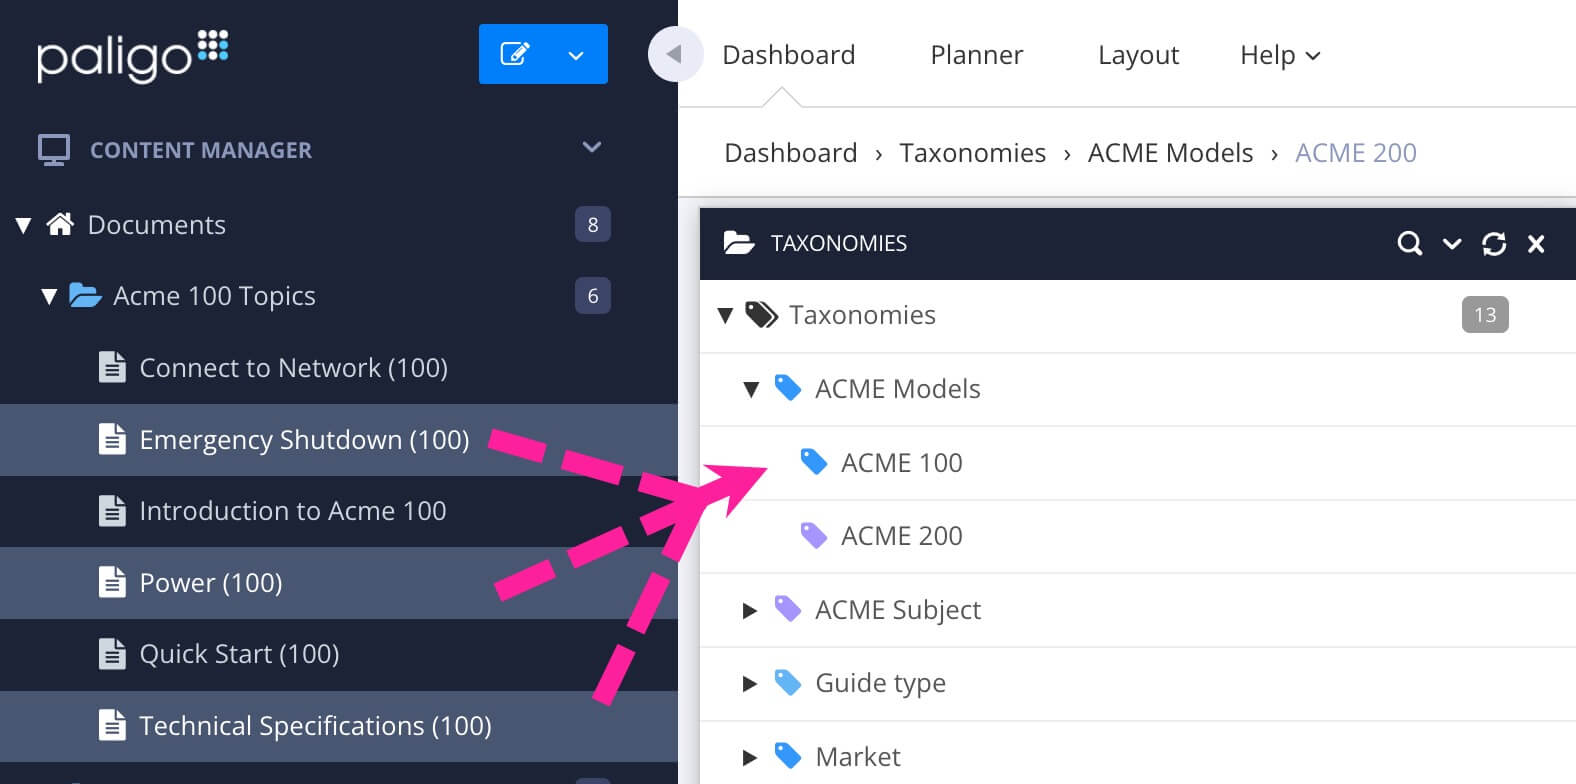Expand the Guide type node

coord(750,684)
